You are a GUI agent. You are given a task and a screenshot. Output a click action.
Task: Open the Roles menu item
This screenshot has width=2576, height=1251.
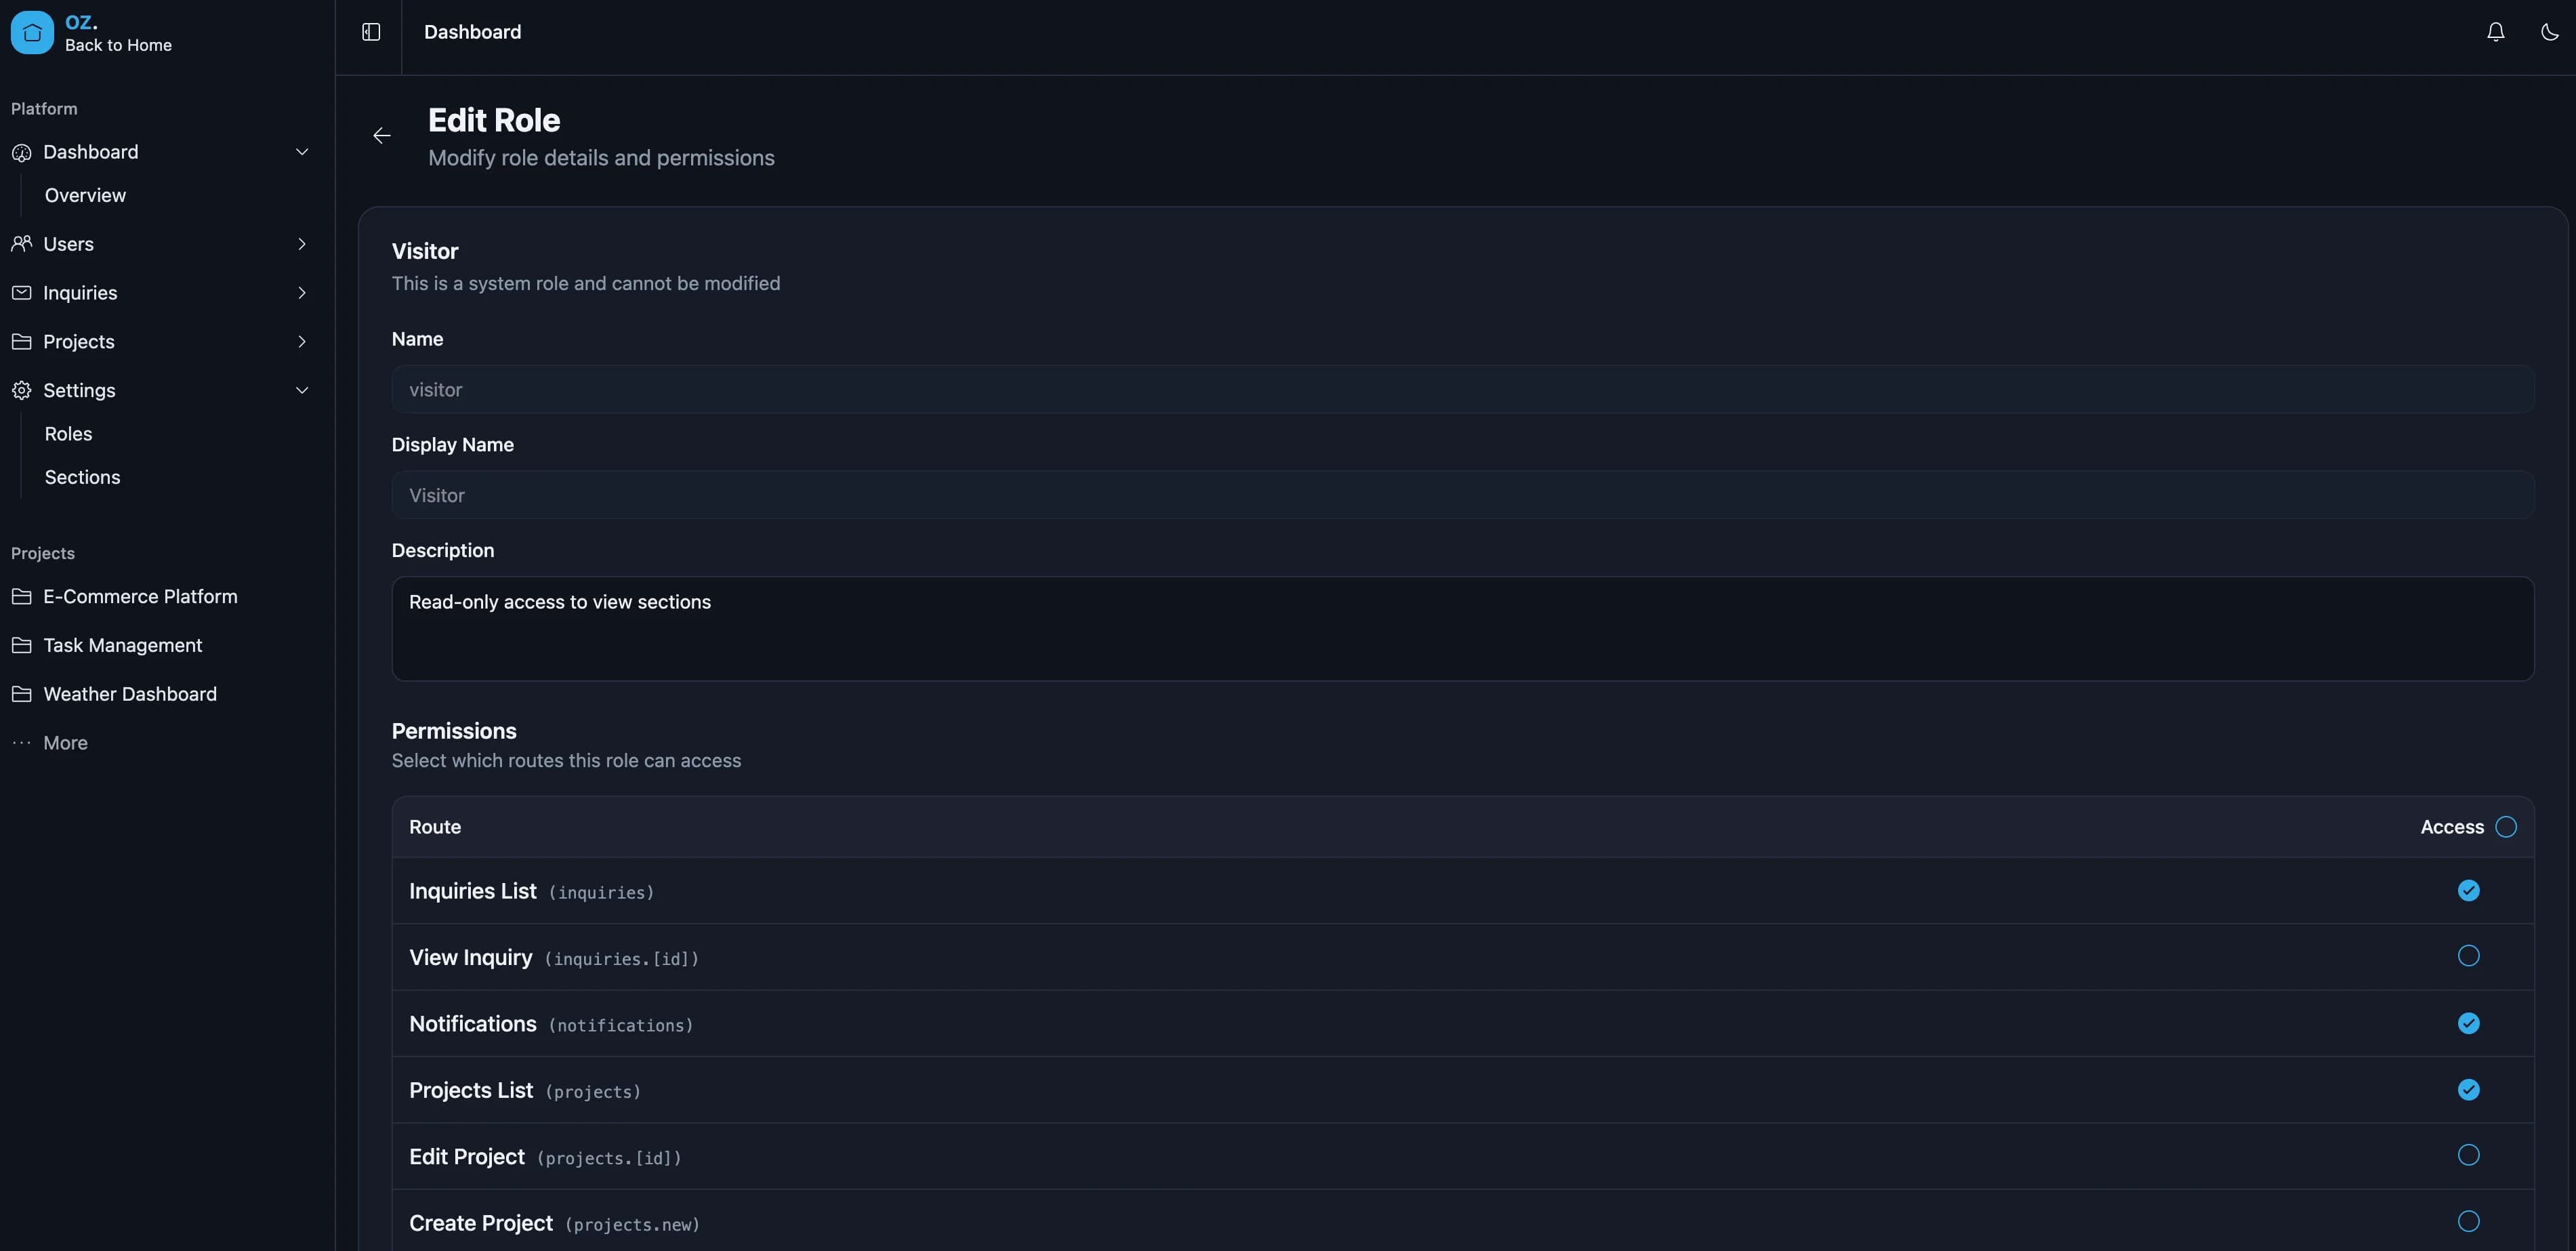[x=68, y=433]
